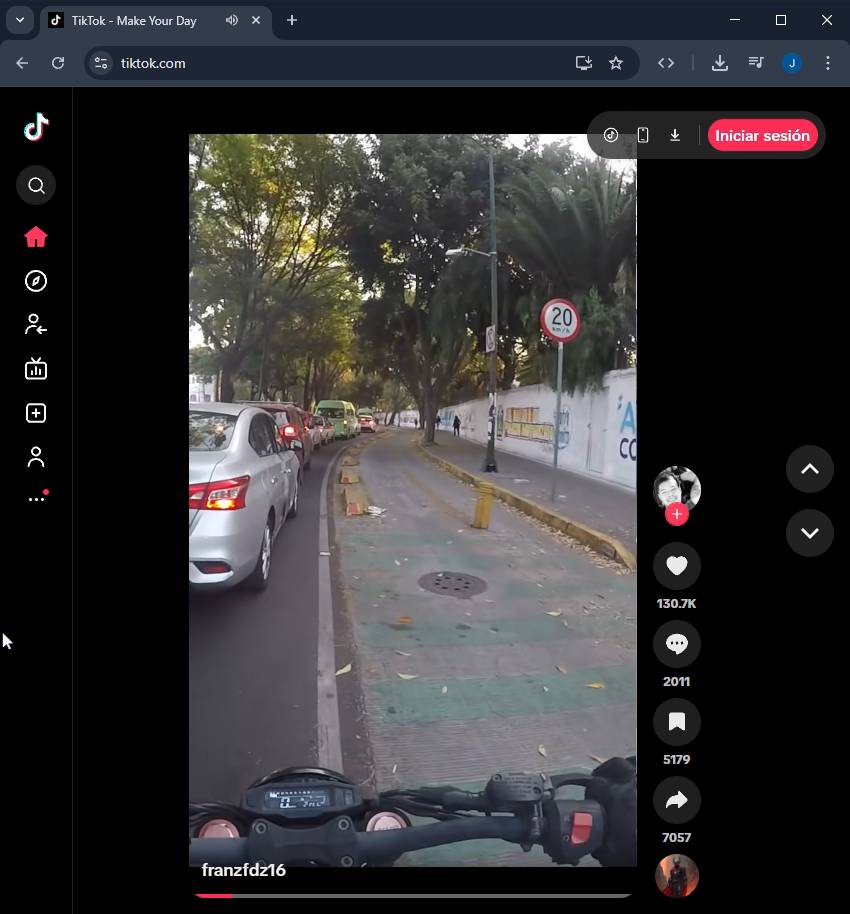Open the franzfdz16 username link

pyautogui.click(x=244, y=870)
